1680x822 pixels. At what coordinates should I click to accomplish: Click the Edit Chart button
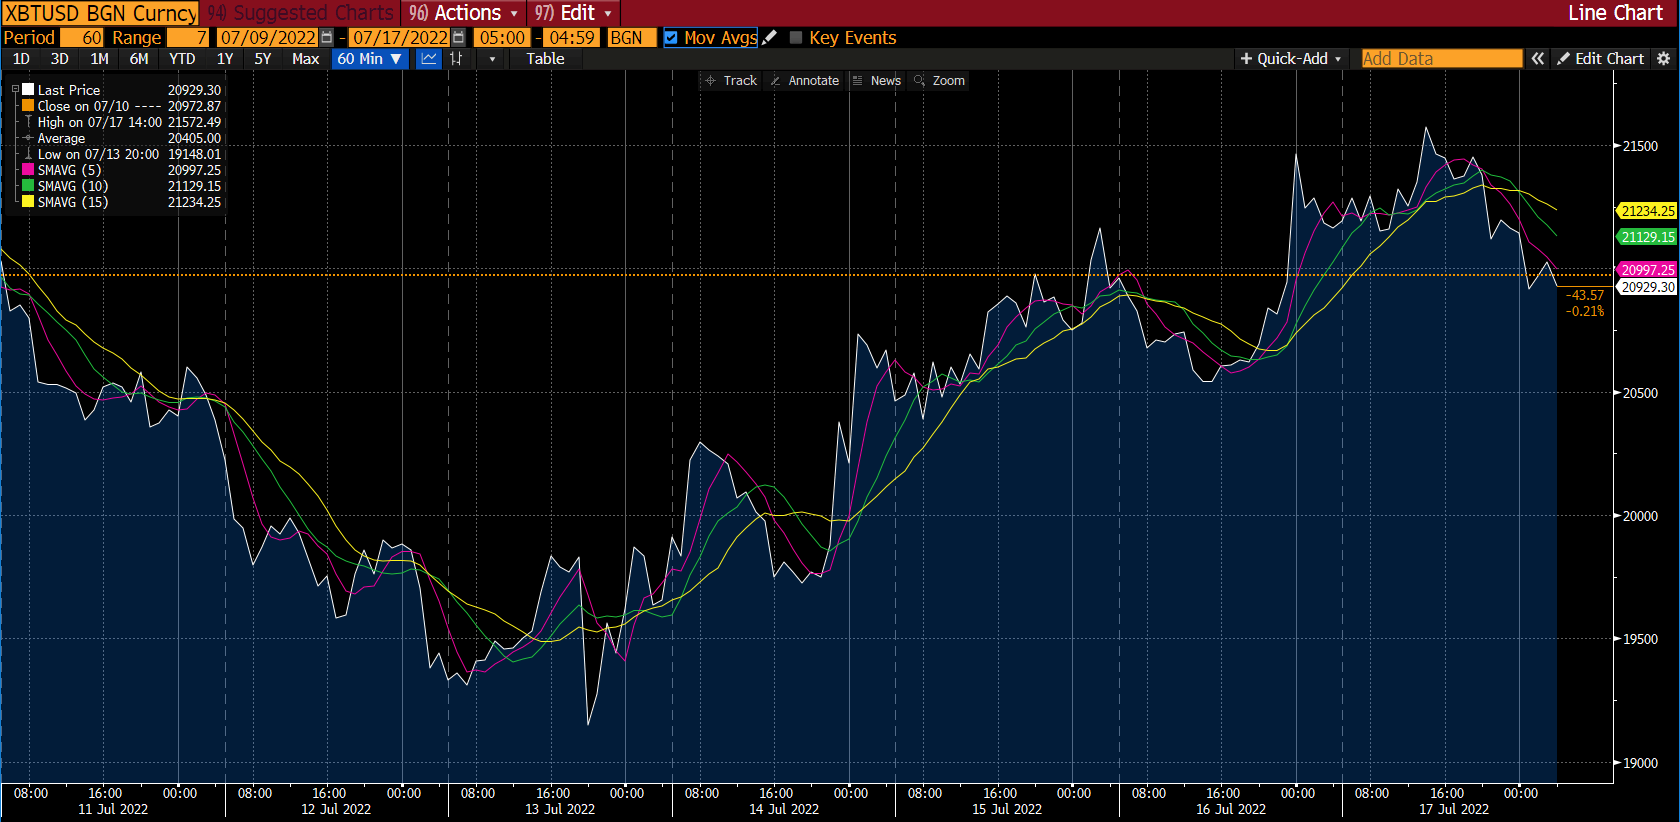tap(1600, 59)
